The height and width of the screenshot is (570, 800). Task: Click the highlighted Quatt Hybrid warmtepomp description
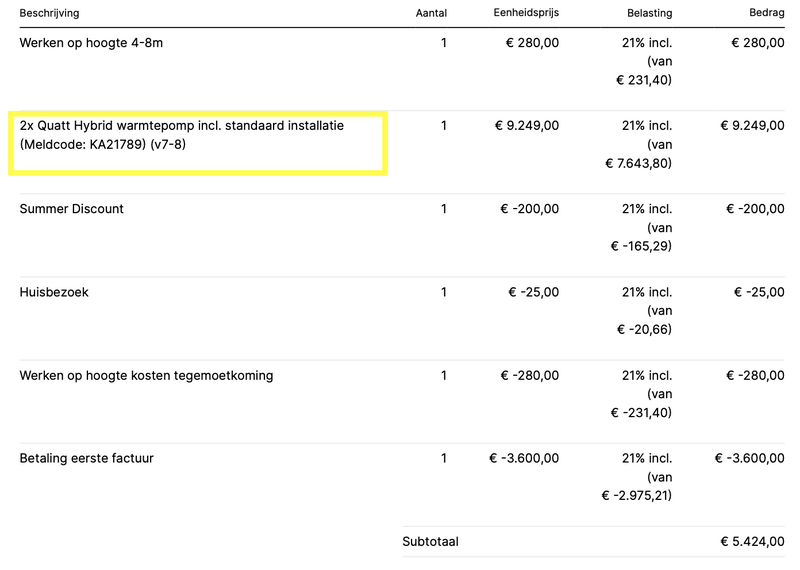(x=196, y=135)
